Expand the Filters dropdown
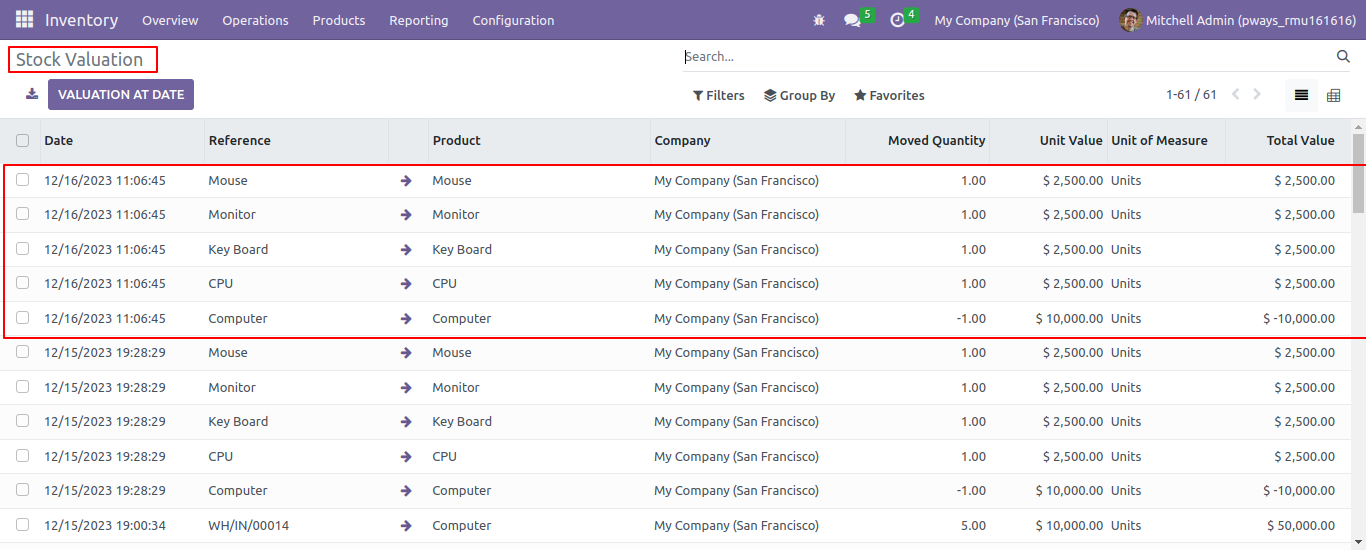 [x=718, y=95]
